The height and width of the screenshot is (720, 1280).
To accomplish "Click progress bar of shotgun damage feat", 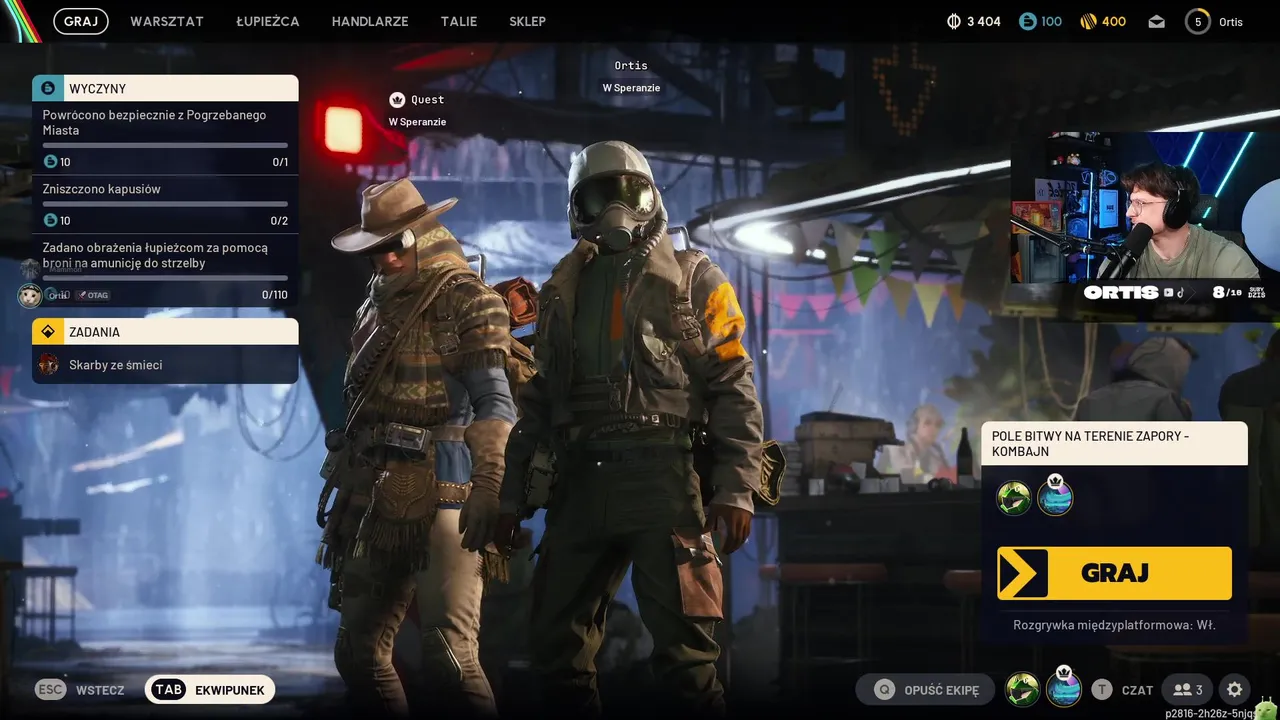I will click(x=165, y=278).
